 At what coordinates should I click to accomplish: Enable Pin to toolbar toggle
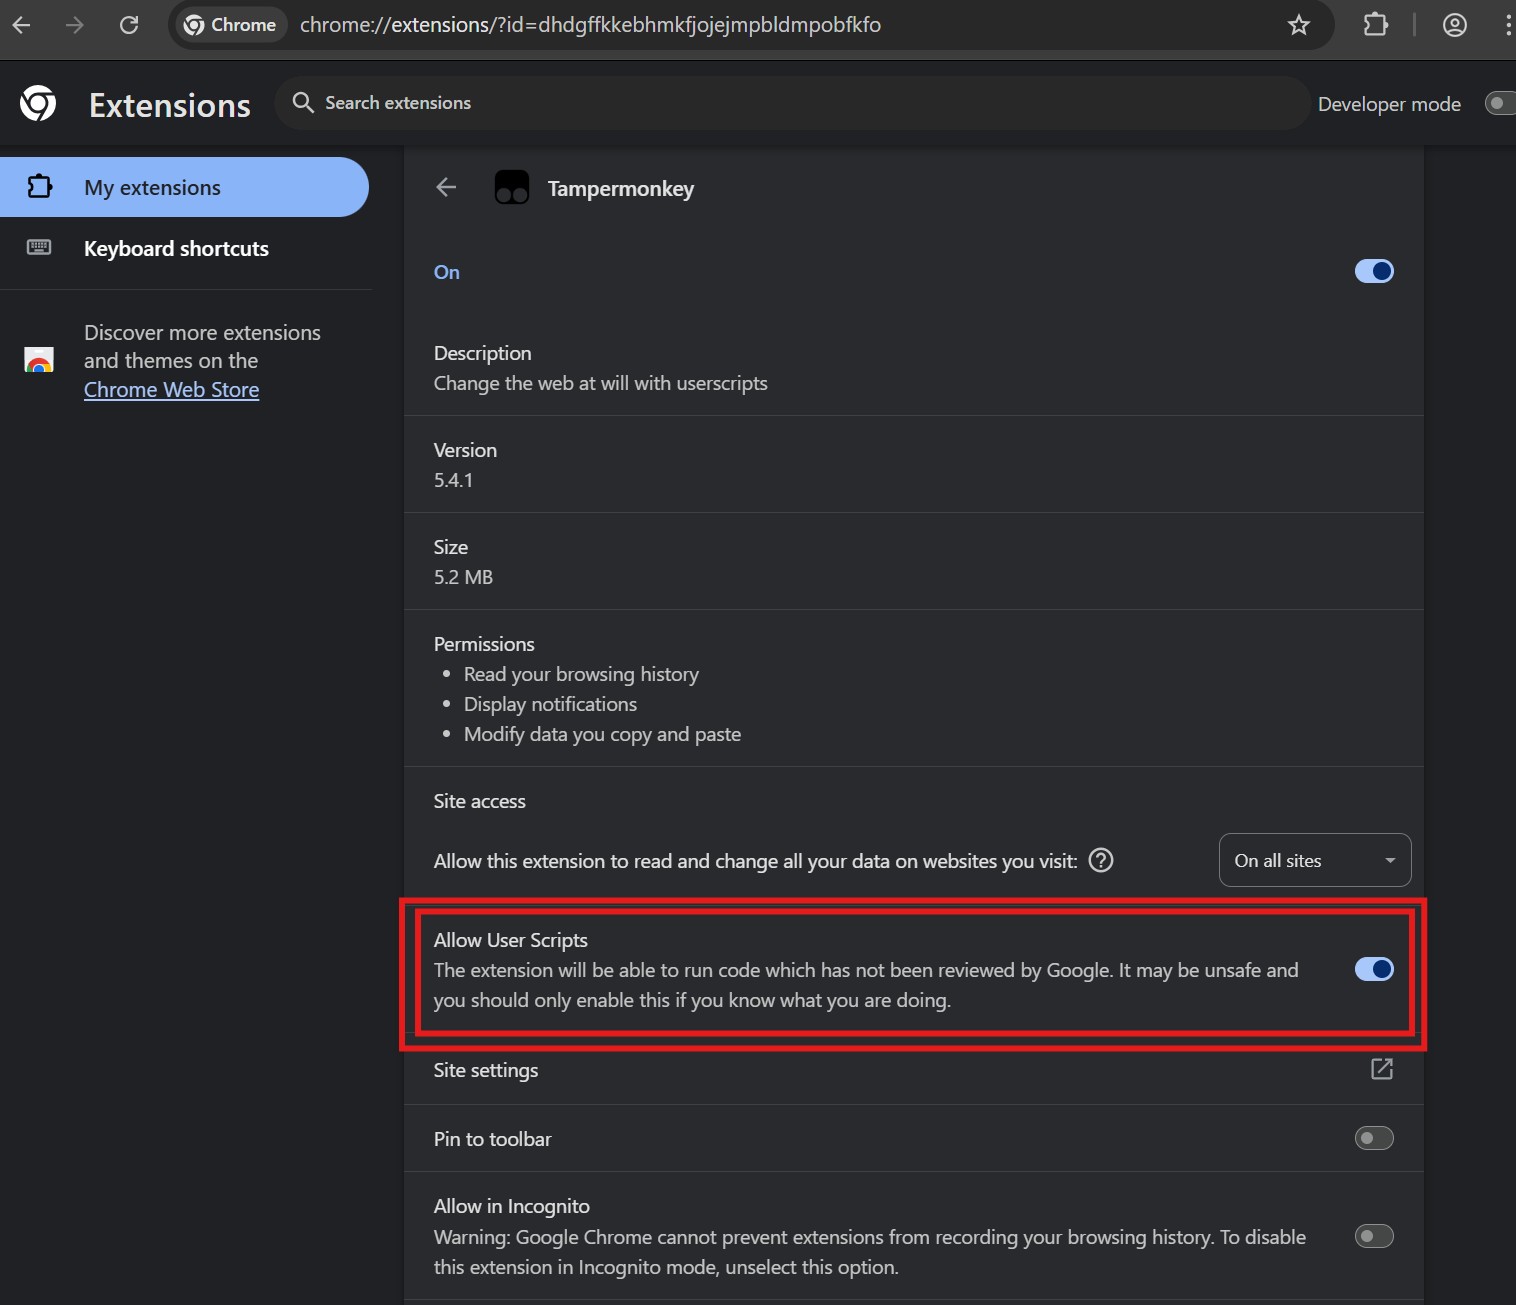(x=1373, y=1138)
